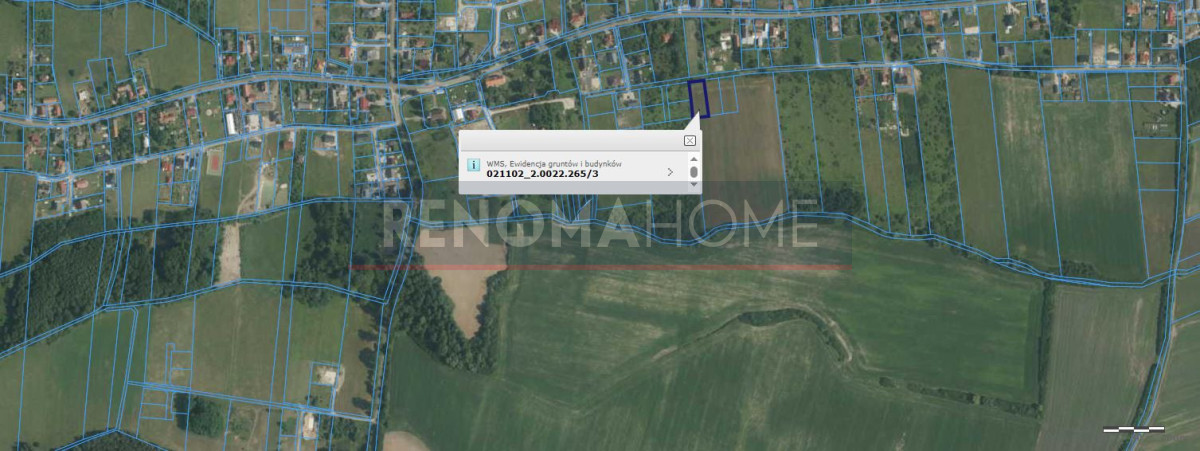Select parcel ID 021102_2.0022.265/3 text
Screen dimensions: 1200x451
[x=543, y=174]
